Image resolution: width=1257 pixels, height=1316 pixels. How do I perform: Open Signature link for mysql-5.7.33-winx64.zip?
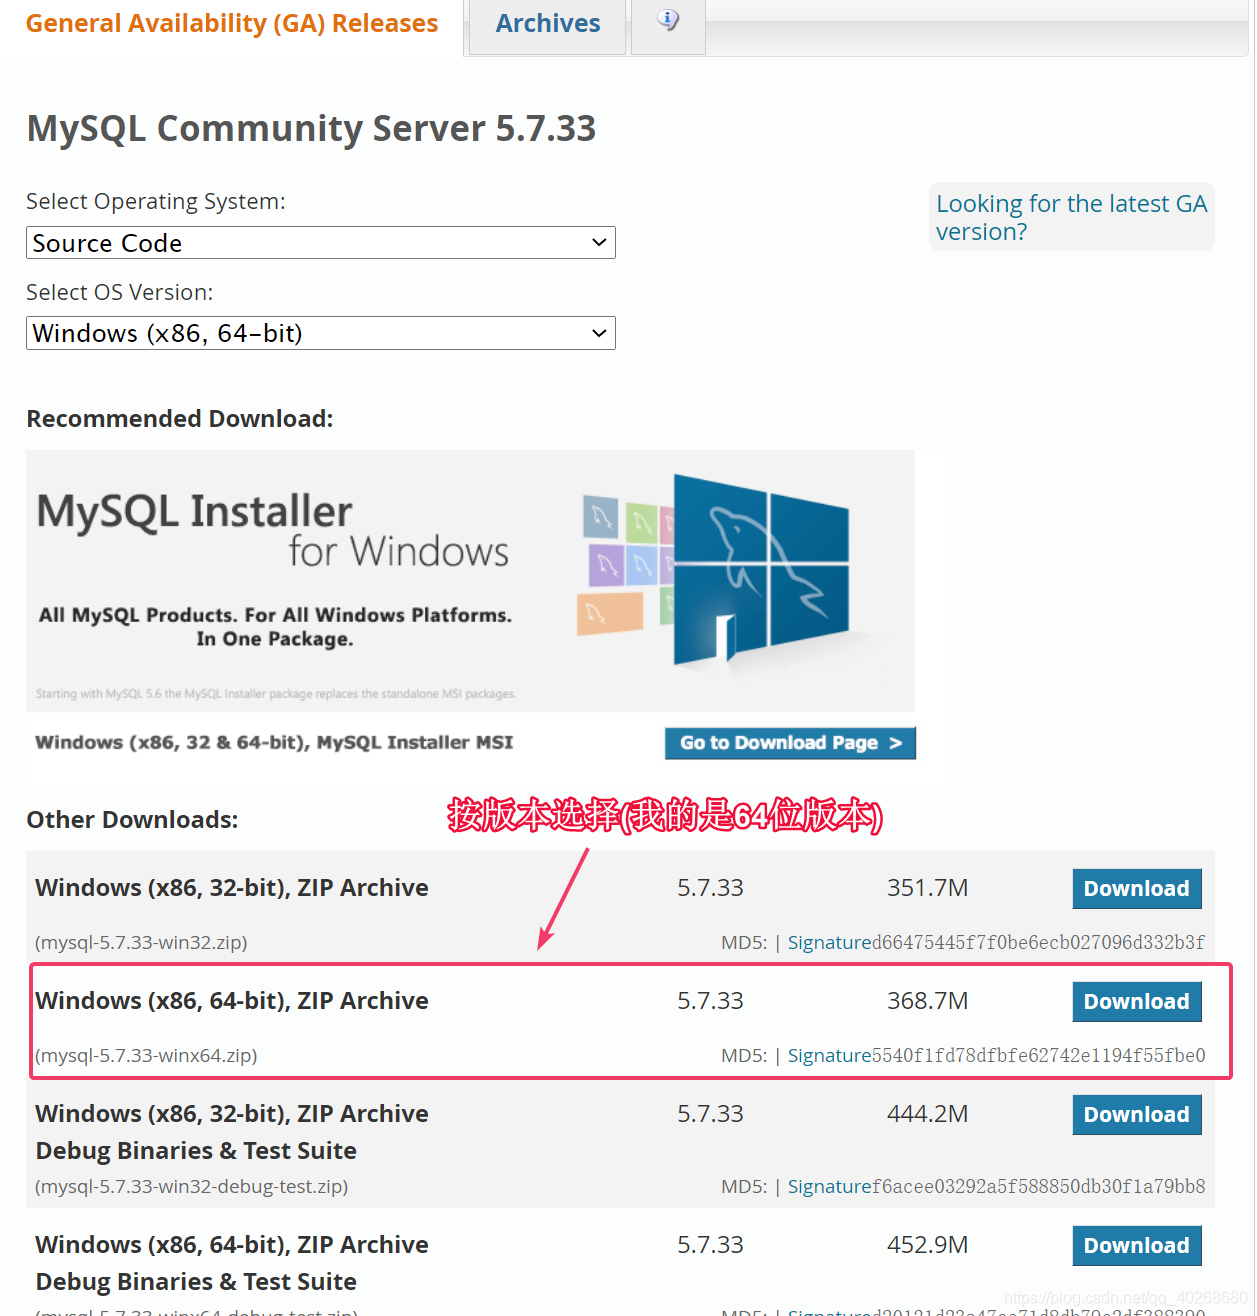pyautogui.click(x=829, y=1056)
